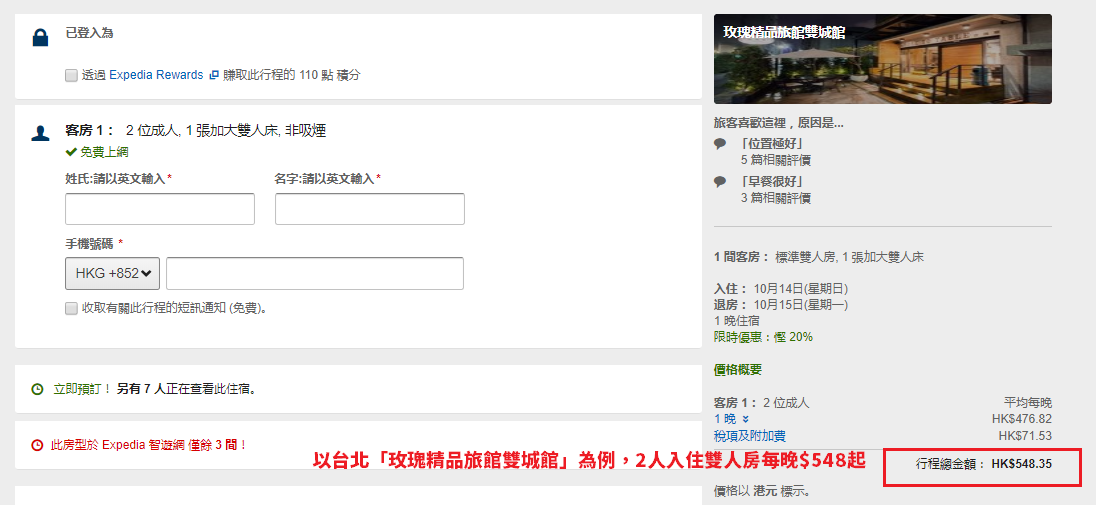
Task: Click the 限時優惠：慳 20% text
Action: [763, 337]
